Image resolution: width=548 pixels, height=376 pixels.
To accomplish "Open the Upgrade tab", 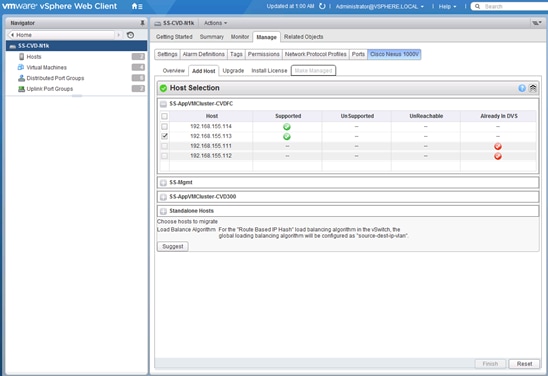I will coord(233,71).
